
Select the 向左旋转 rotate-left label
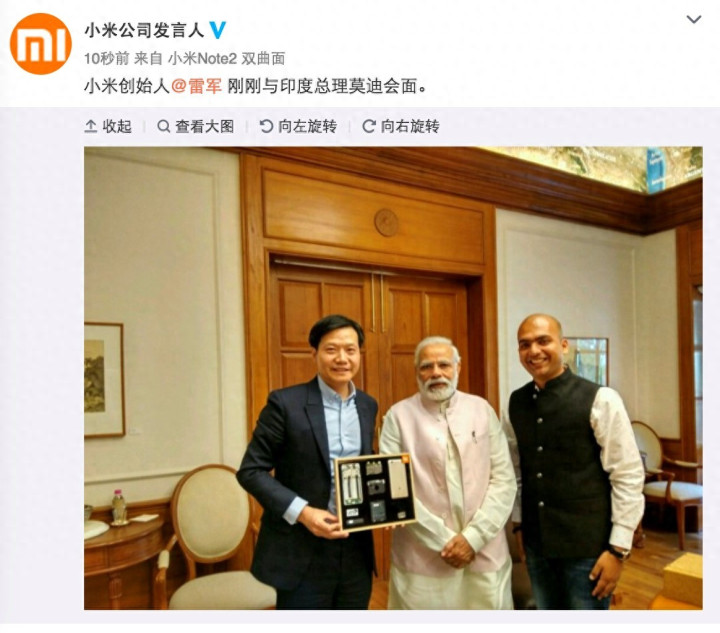[x=308, y=126]
